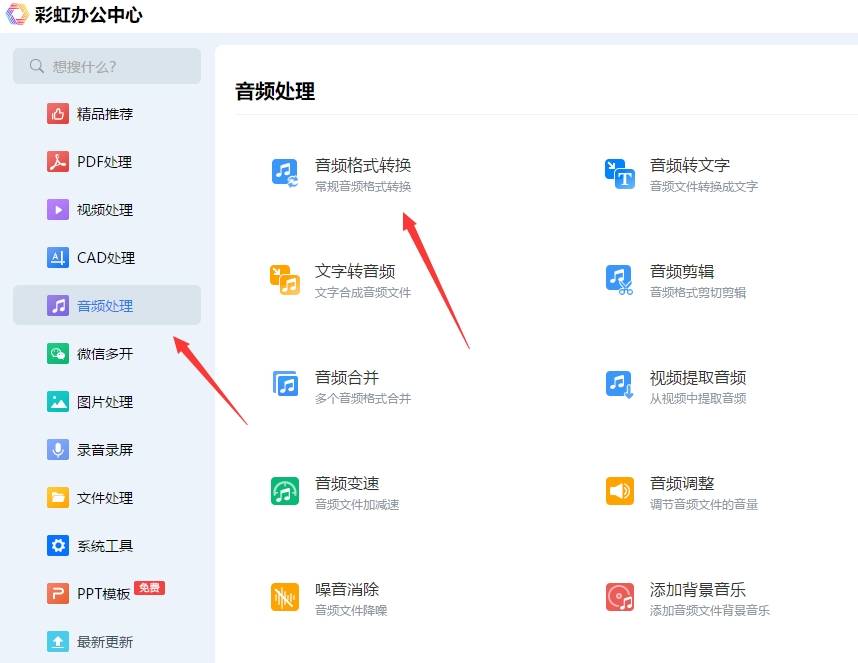This screenshot has width=858, height=663.
Task: Click the 音频格式转换 title link
Action: [363, 165]
